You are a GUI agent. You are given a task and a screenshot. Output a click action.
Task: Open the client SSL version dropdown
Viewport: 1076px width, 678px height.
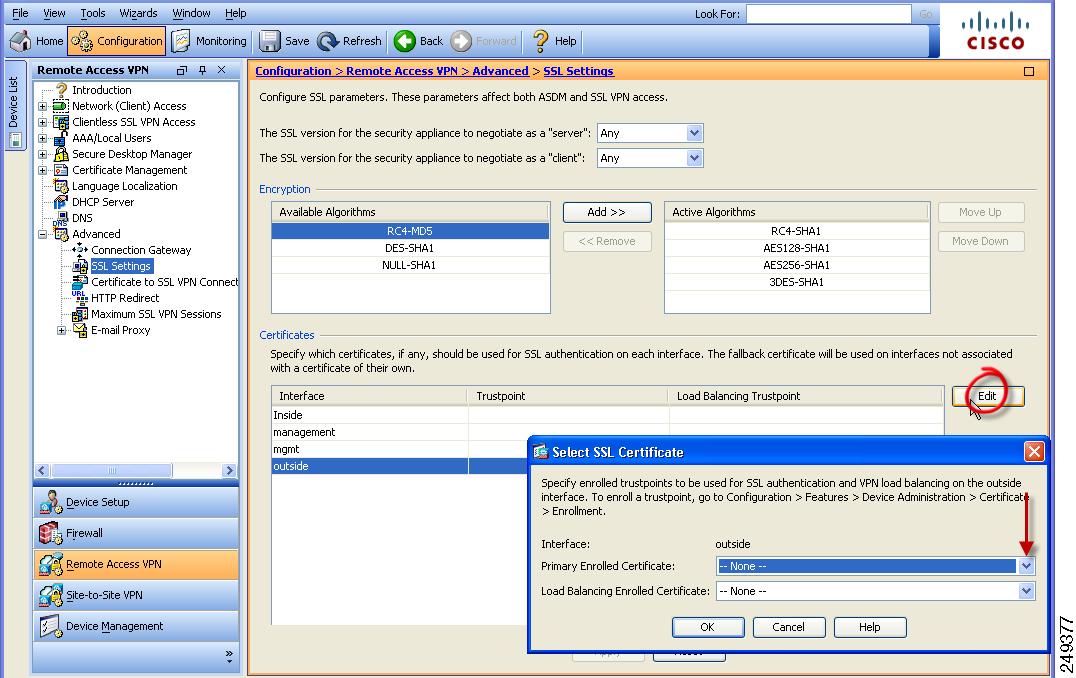point(694,159)
